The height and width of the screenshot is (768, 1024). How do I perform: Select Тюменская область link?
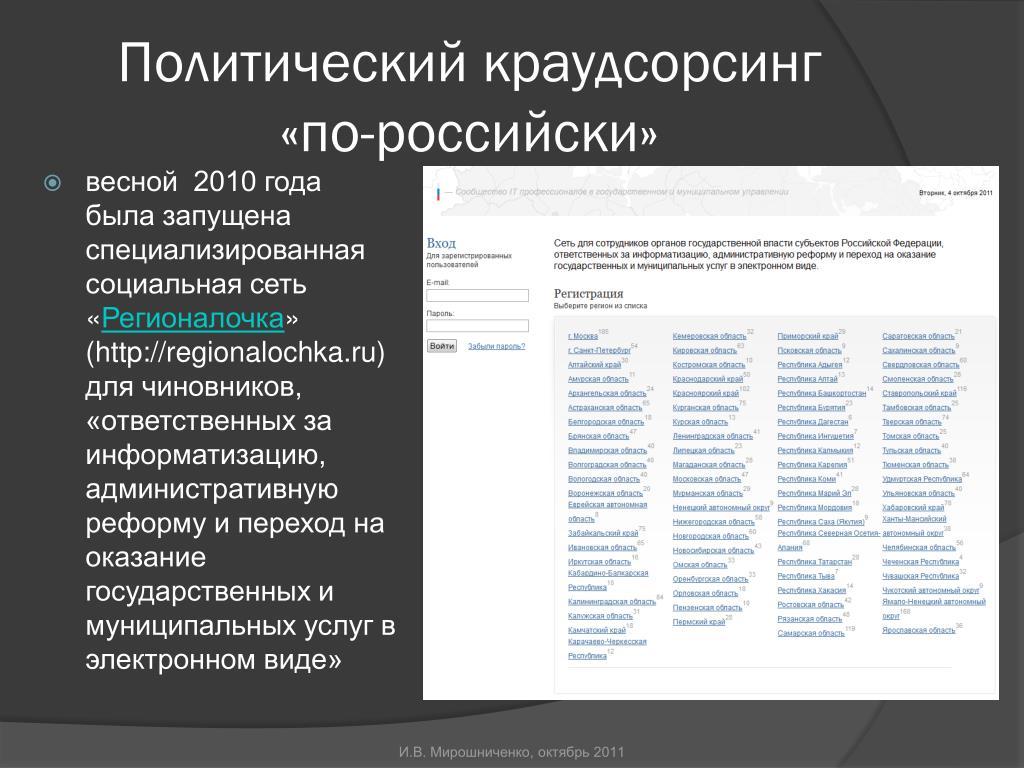[x=915, y=465]
